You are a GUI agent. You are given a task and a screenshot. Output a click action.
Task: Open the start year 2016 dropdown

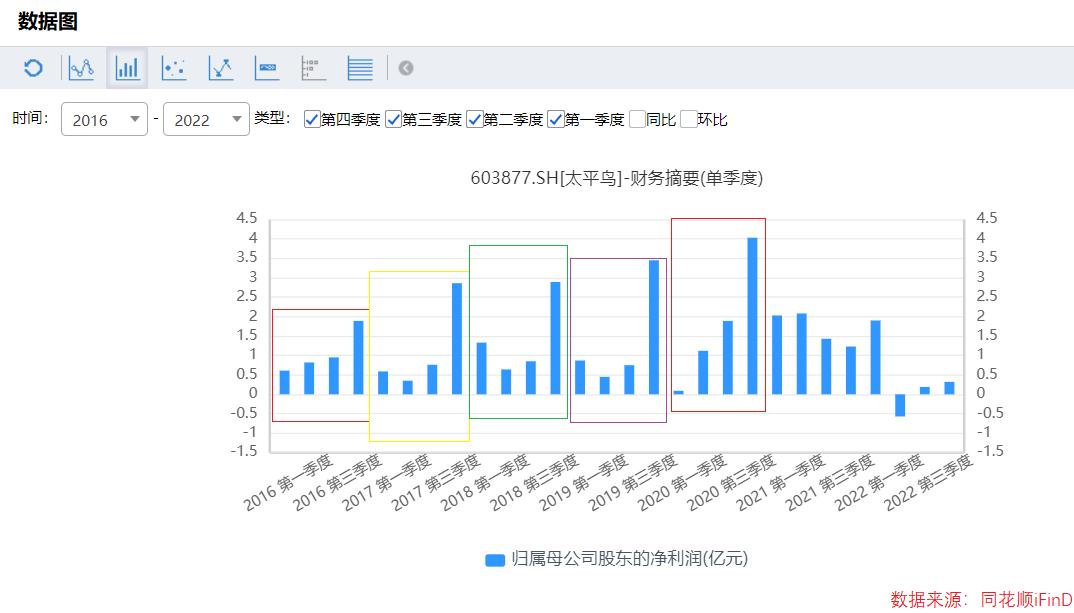(104, 120)
